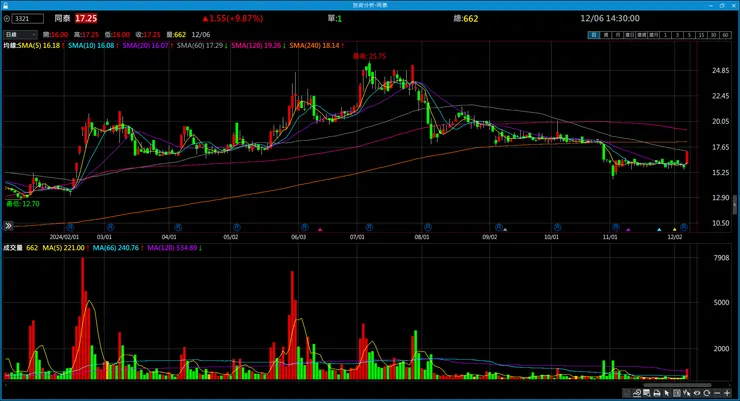740x401 pixels.
Task: Click the pink triangle event marker after 06/03
Action: [320, 229]
